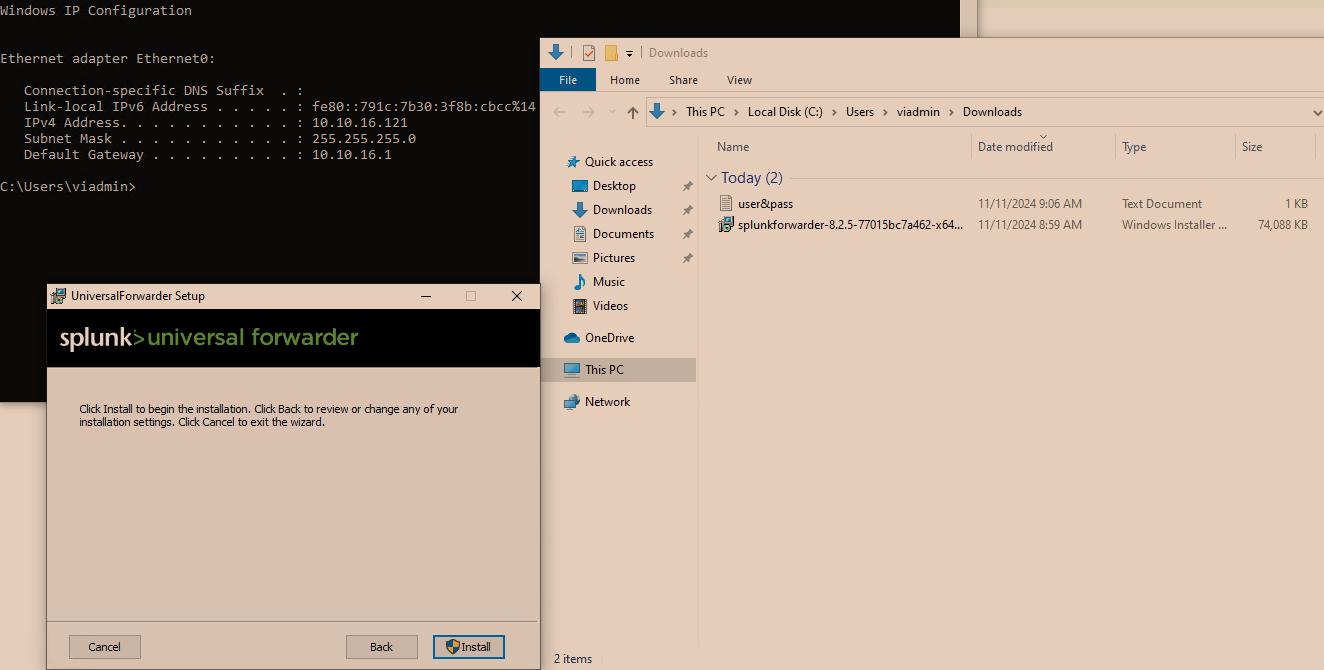Collapse the 'Today (2)' group

(712, 178)
